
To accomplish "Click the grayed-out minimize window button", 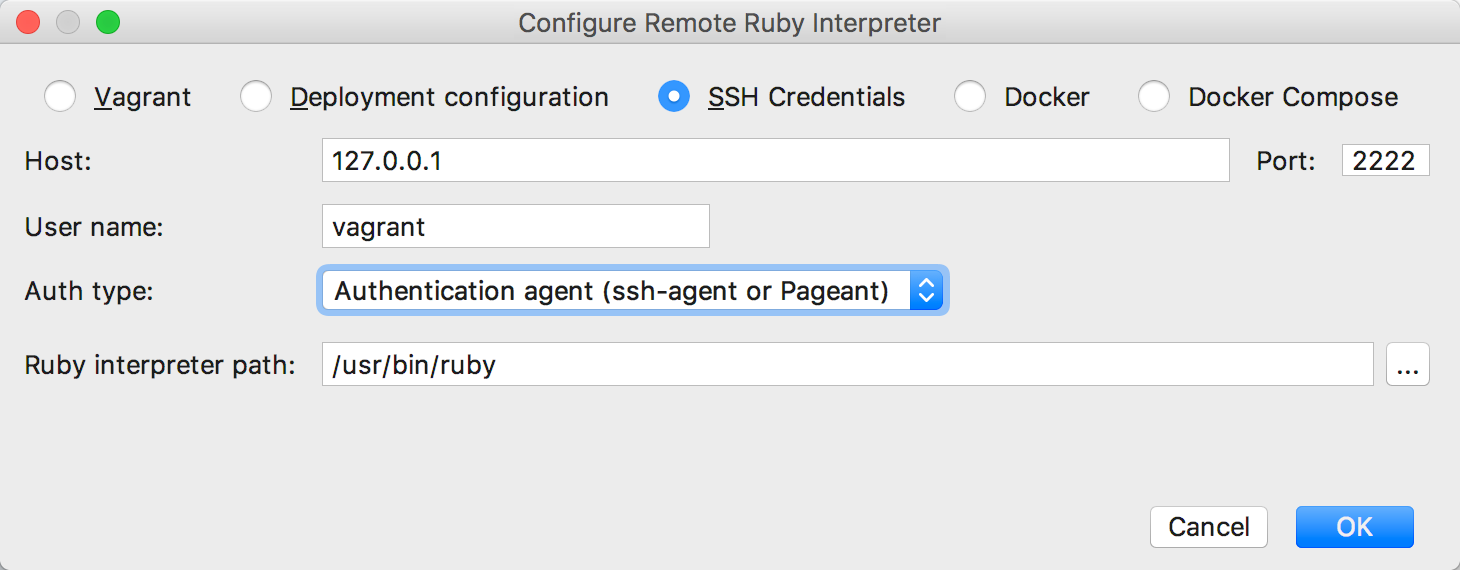I will [68, 22].
